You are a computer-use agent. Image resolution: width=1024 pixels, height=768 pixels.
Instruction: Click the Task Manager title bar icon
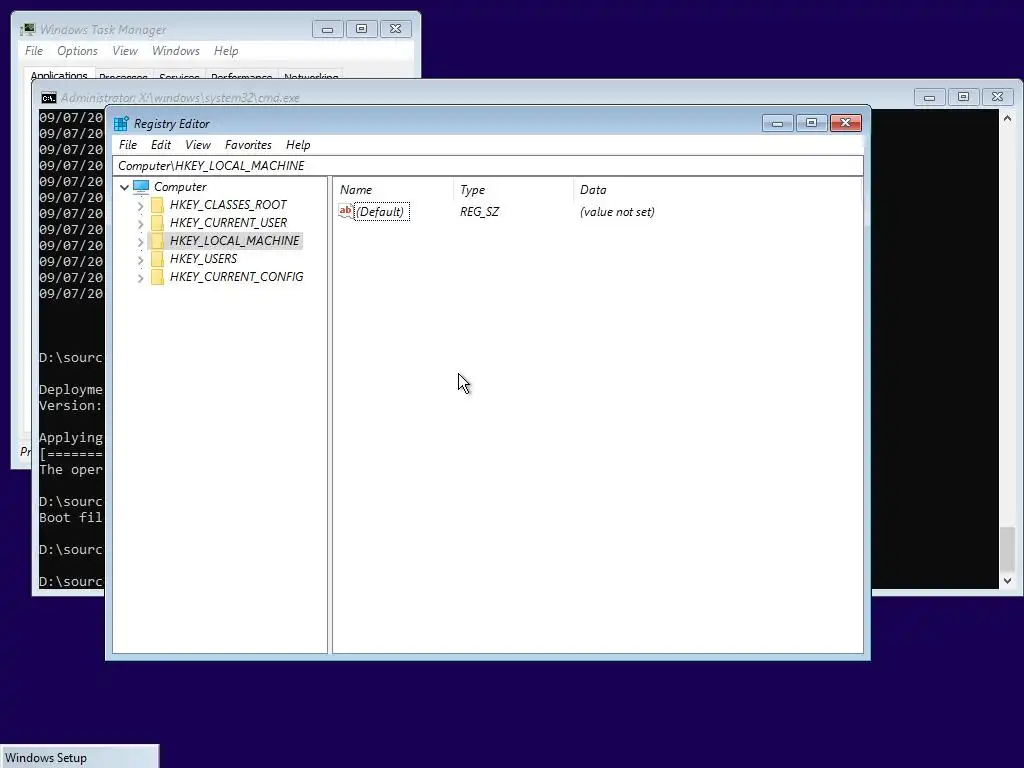27,29
